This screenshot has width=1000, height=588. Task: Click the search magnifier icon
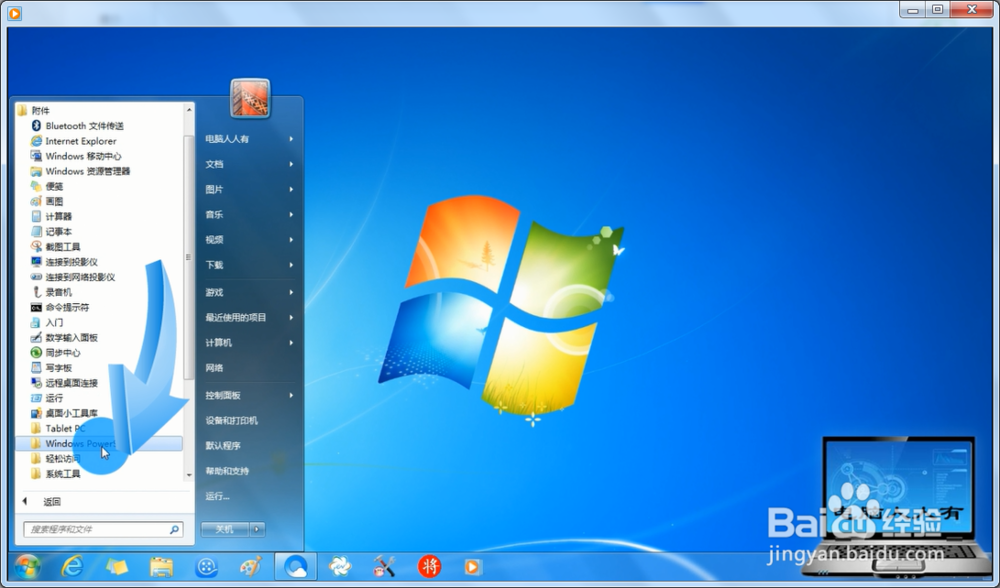(x=174, y=529)
